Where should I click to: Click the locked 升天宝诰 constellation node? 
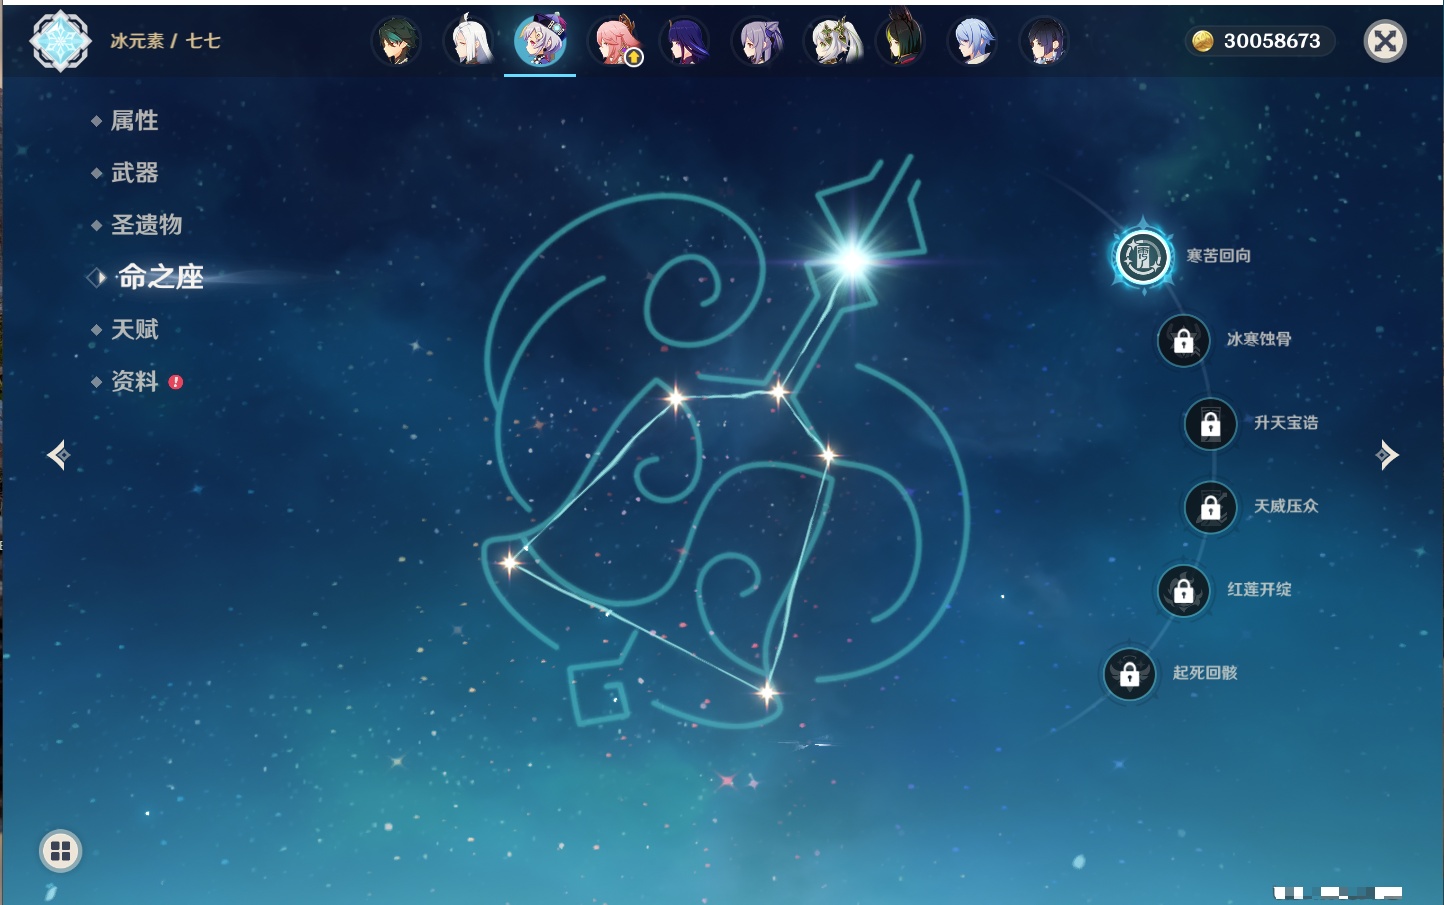click(x=1210, y=424)
